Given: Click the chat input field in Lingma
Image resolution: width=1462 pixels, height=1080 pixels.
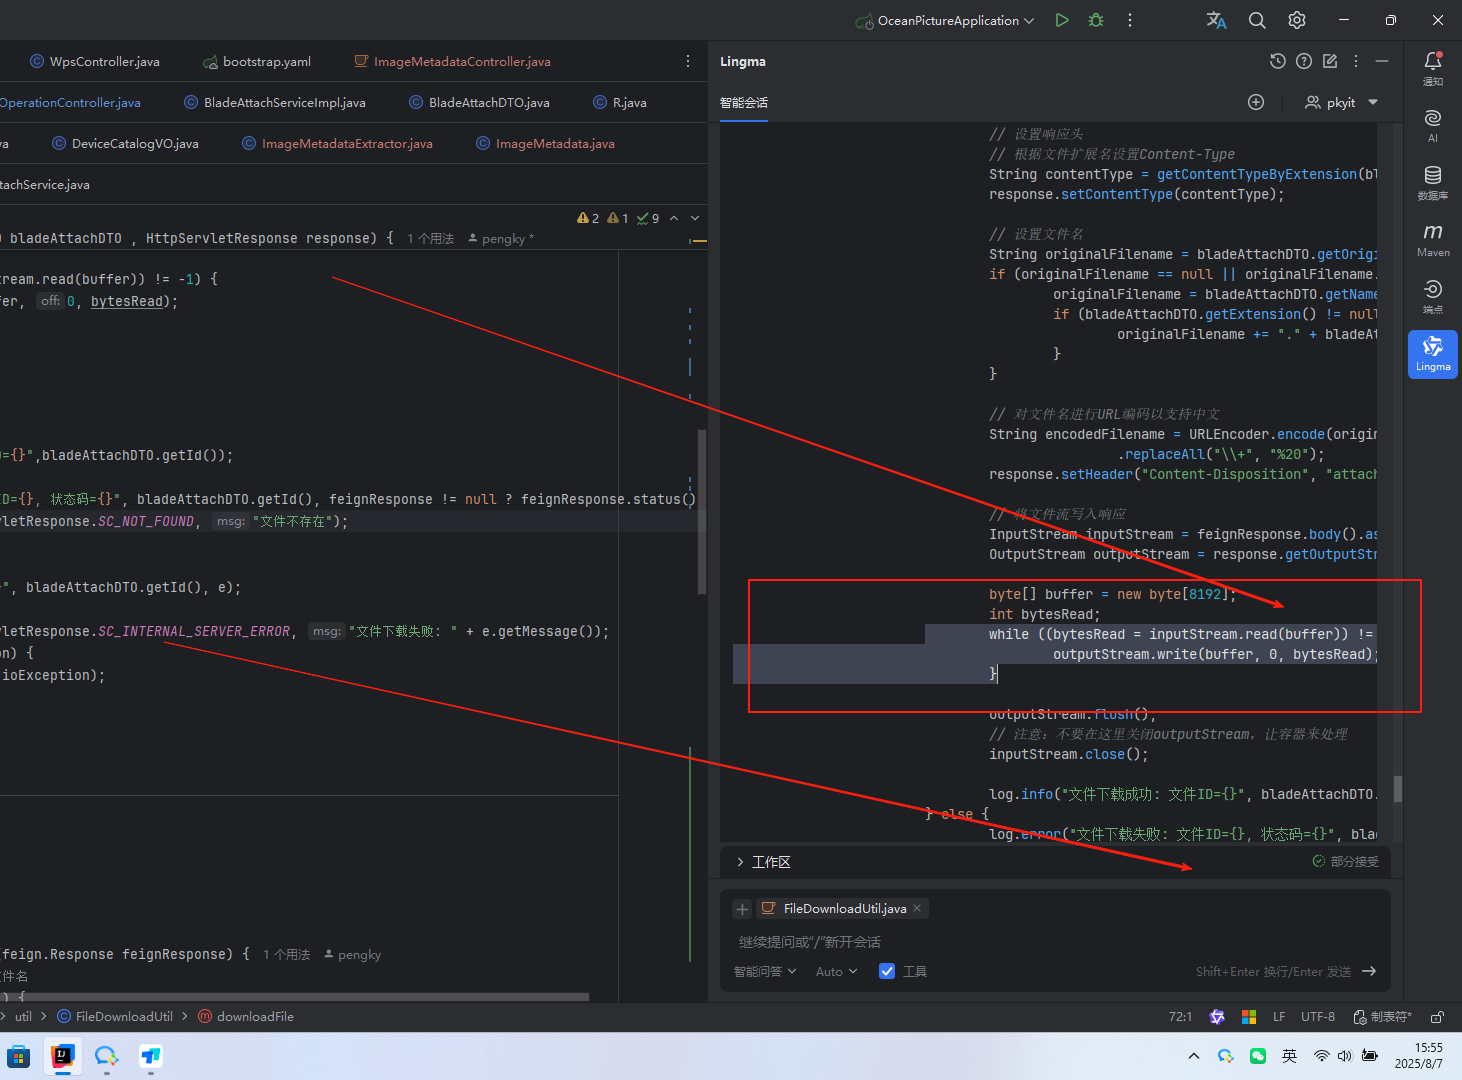Looking at the screenshot, I should point(1055,942).
